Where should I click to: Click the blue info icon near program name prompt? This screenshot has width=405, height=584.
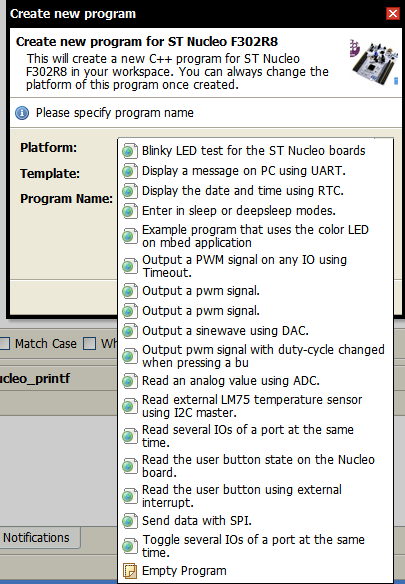click(x=22, y=113)
